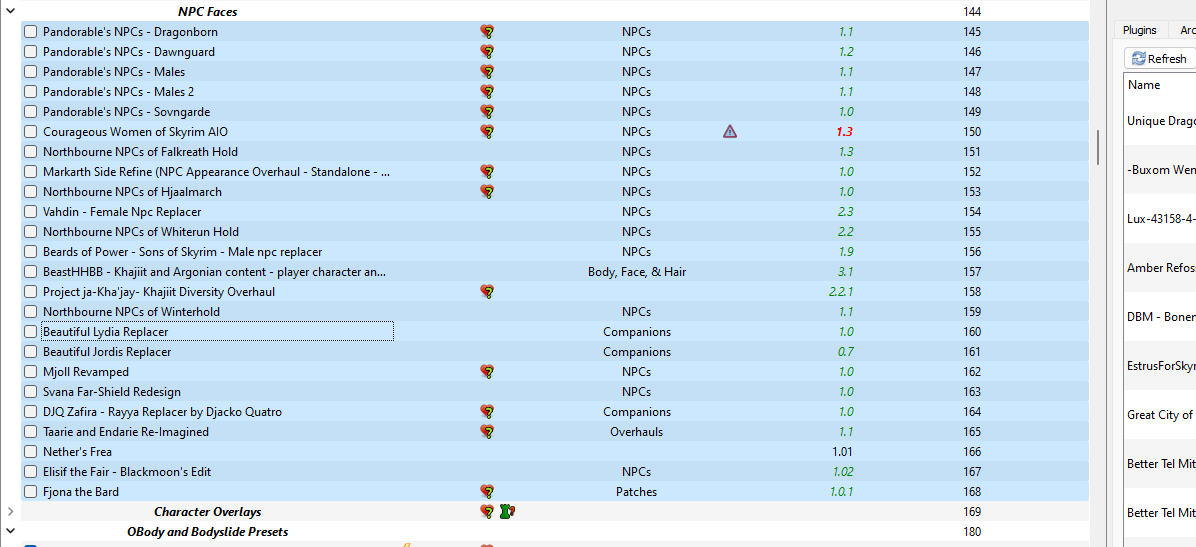Click conflict heart icon on Character Overlays separator

[x=487, y=511]
